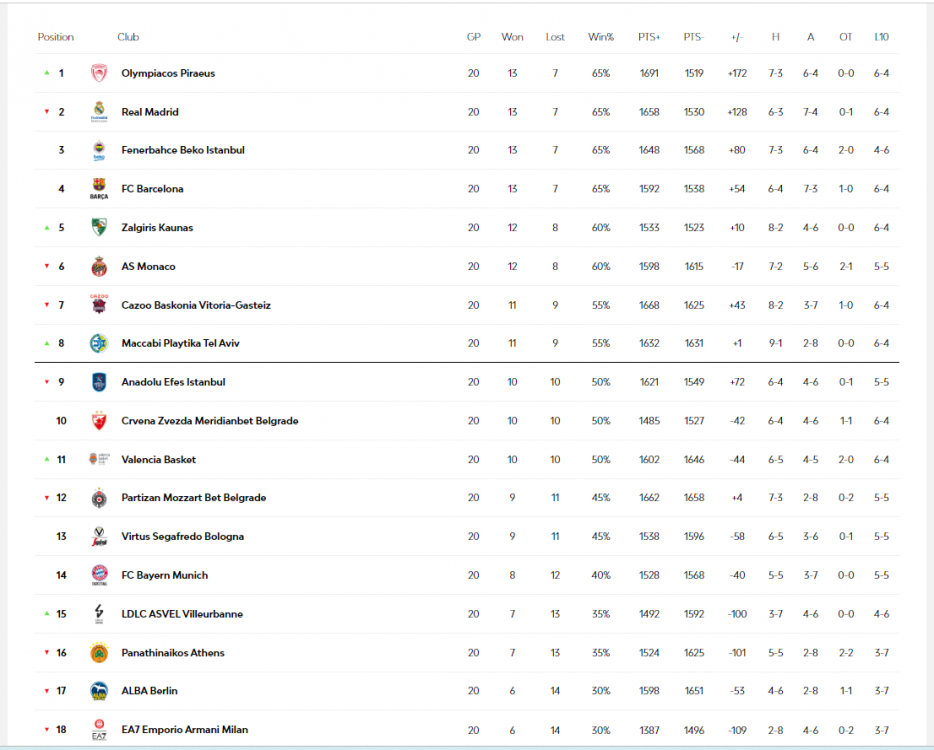Screen dimensions: 934x750
Task: Open the Anadolu Efes Istanbul team link
Action: (173, 382)
